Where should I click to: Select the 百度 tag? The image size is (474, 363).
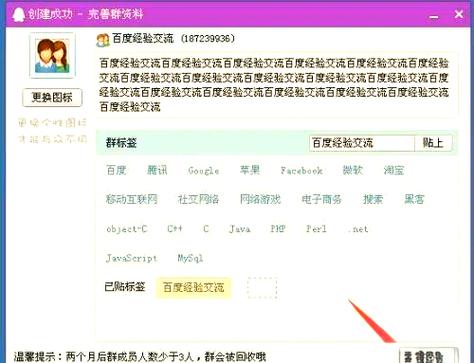pos(116,170)
